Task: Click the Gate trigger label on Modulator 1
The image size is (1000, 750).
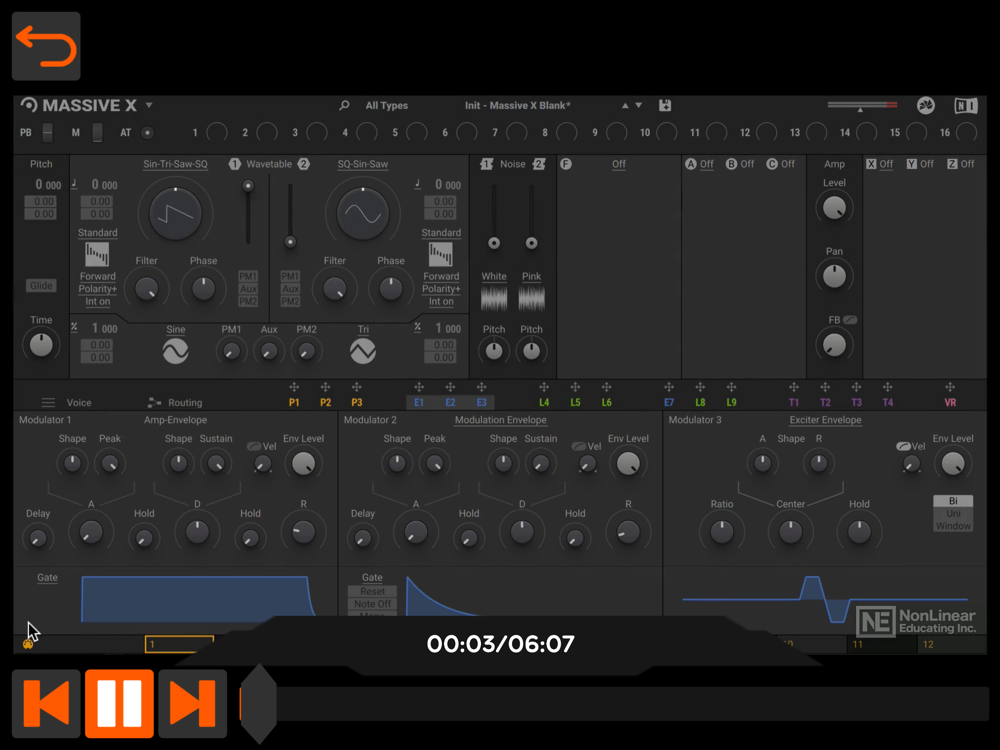Action: (47, 577)
